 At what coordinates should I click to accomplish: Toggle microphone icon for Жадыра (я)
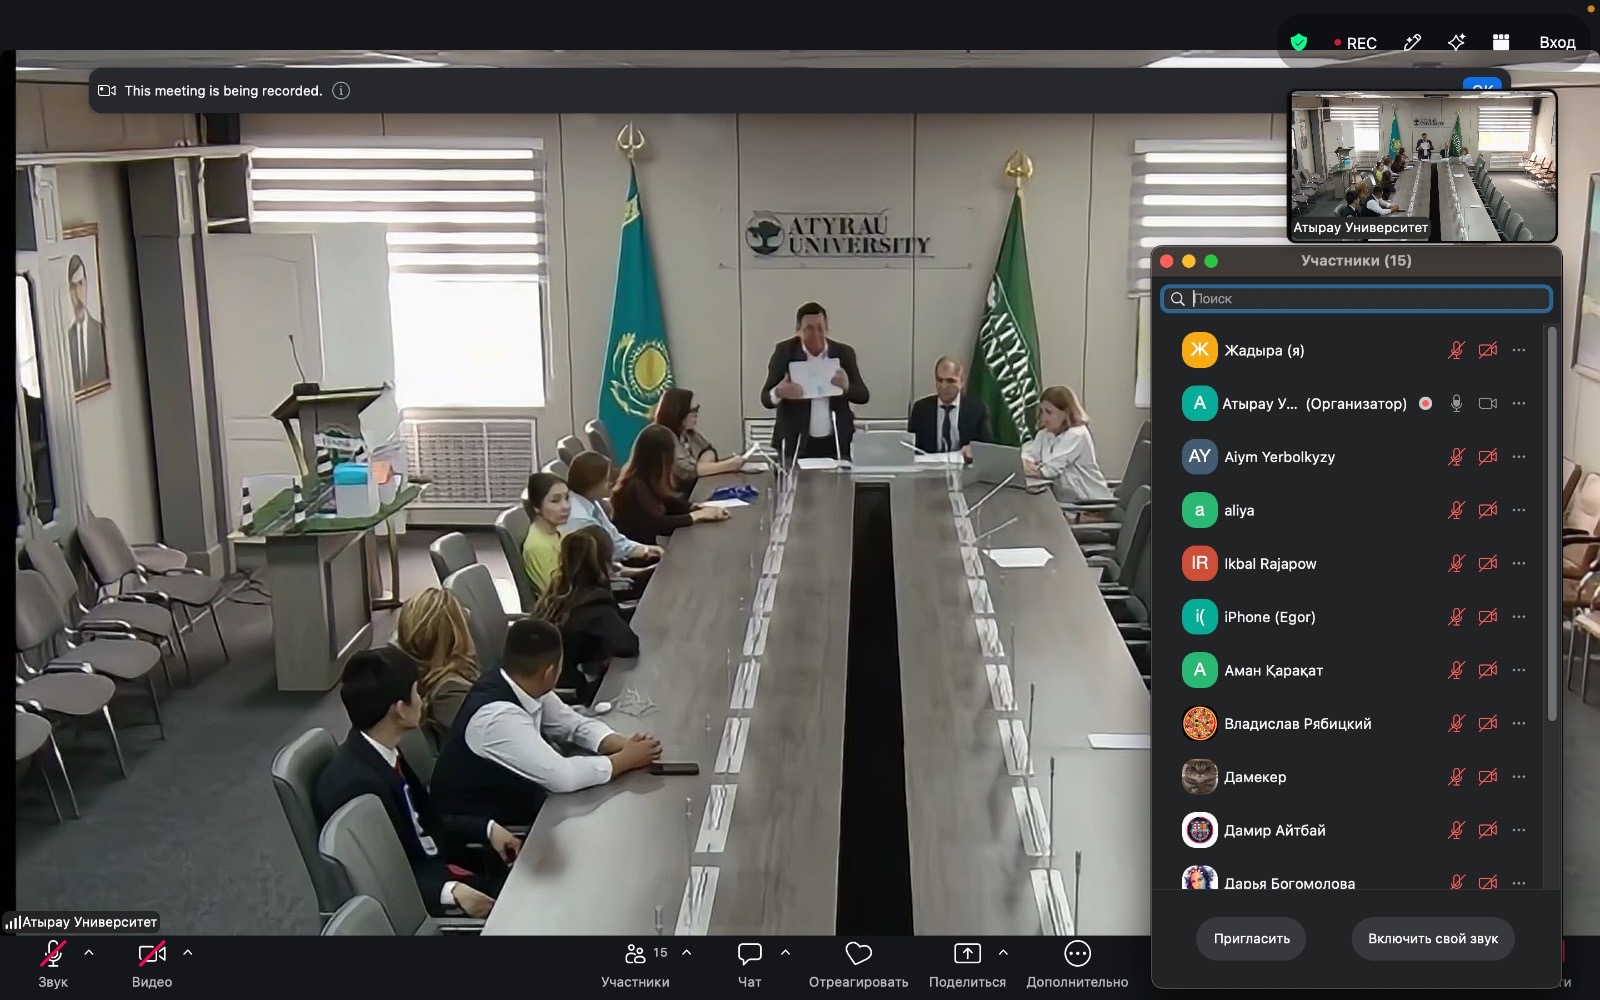point(1457,350)
